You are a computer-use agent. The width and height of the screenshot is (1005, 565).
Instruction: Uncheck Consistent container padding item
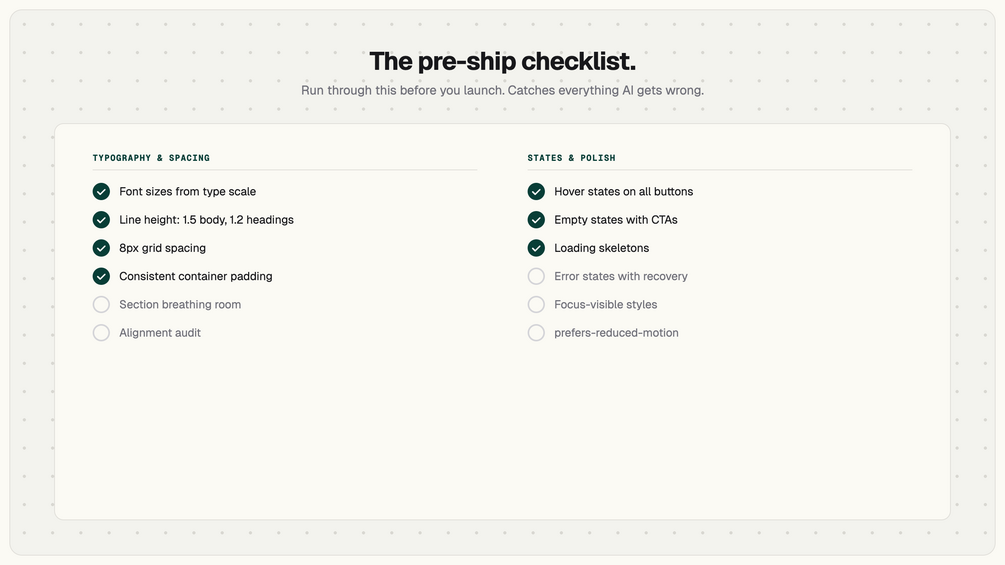click(101, 276)
